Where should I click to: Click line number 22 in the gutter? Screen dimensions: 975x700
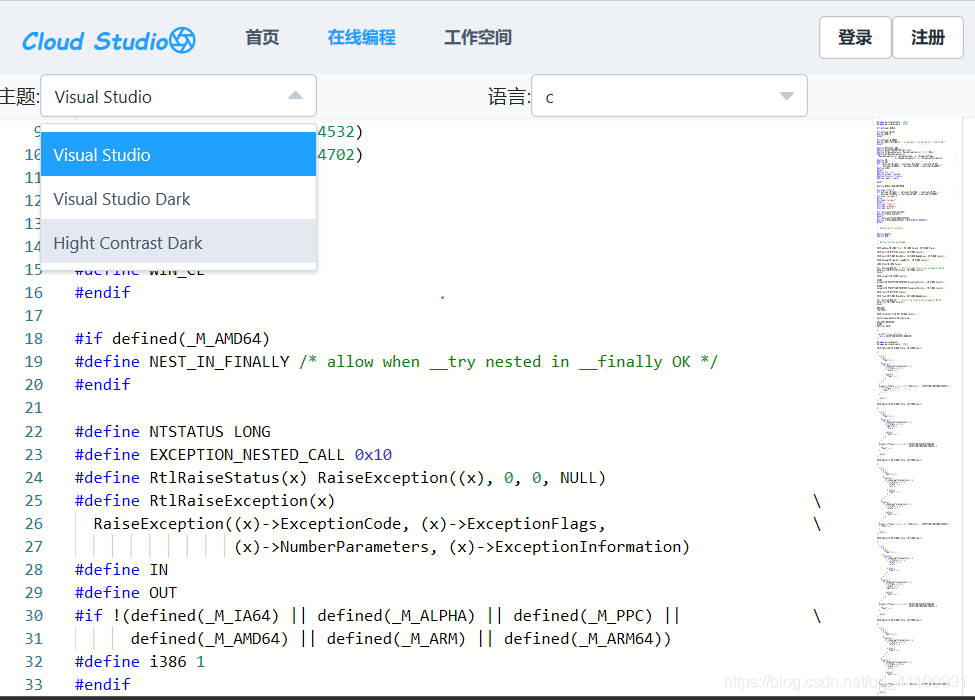(34, 431)
